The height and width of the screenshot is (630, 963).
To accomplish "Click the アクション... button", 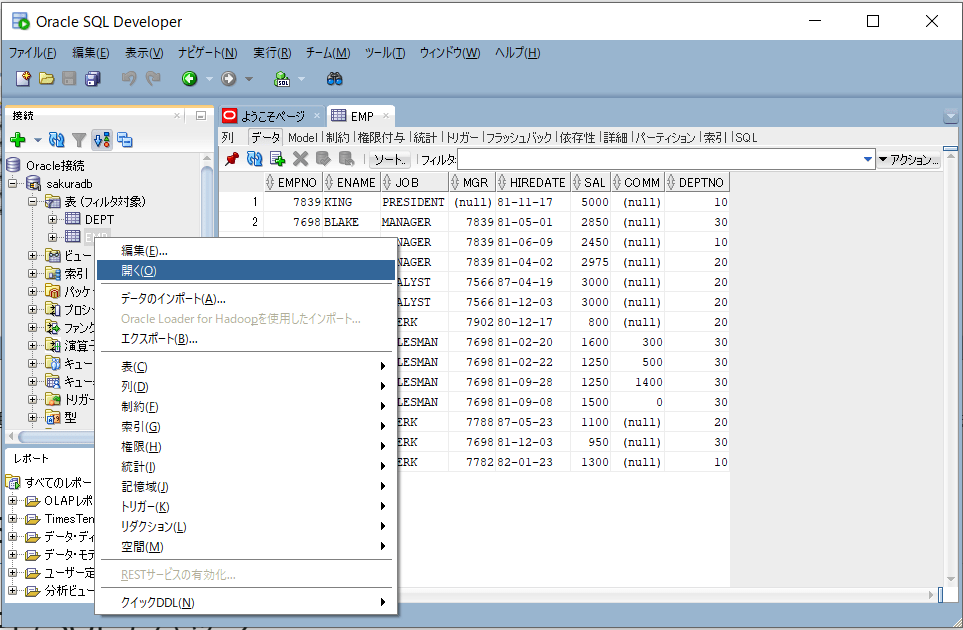I will point(909,160).
